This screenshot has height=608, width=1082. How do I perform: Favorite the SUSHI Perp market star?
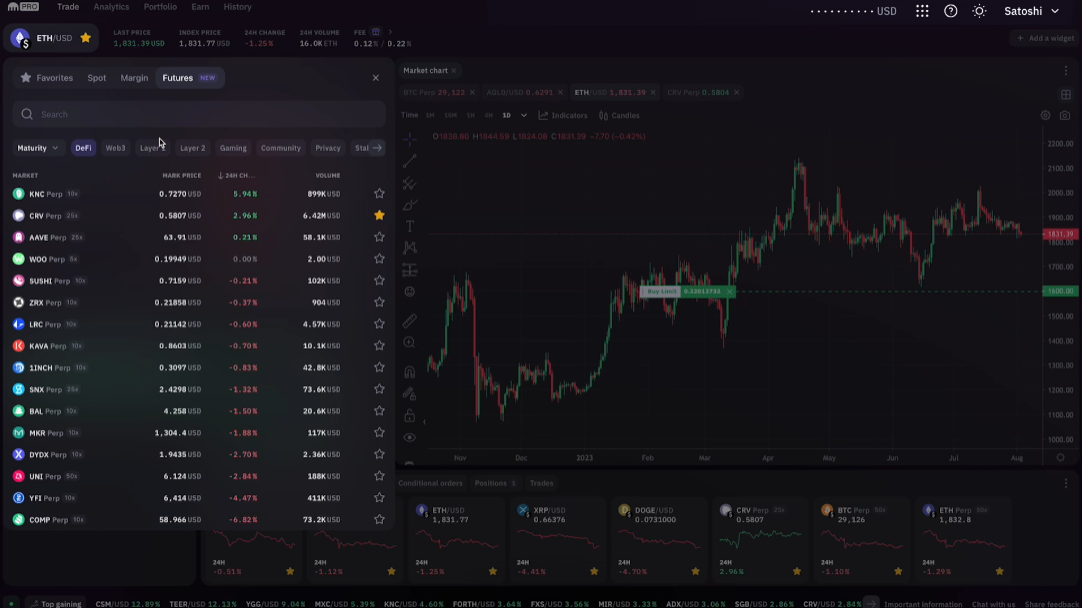(379, 281)
